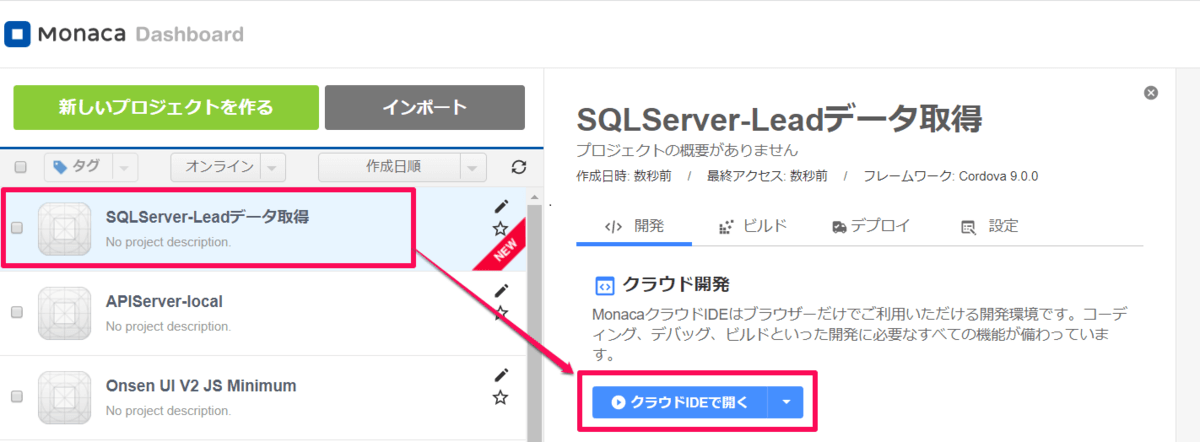
Task: Select the SQLServer-Leadデータ取得 project name
Action: [x=207, y=216]
